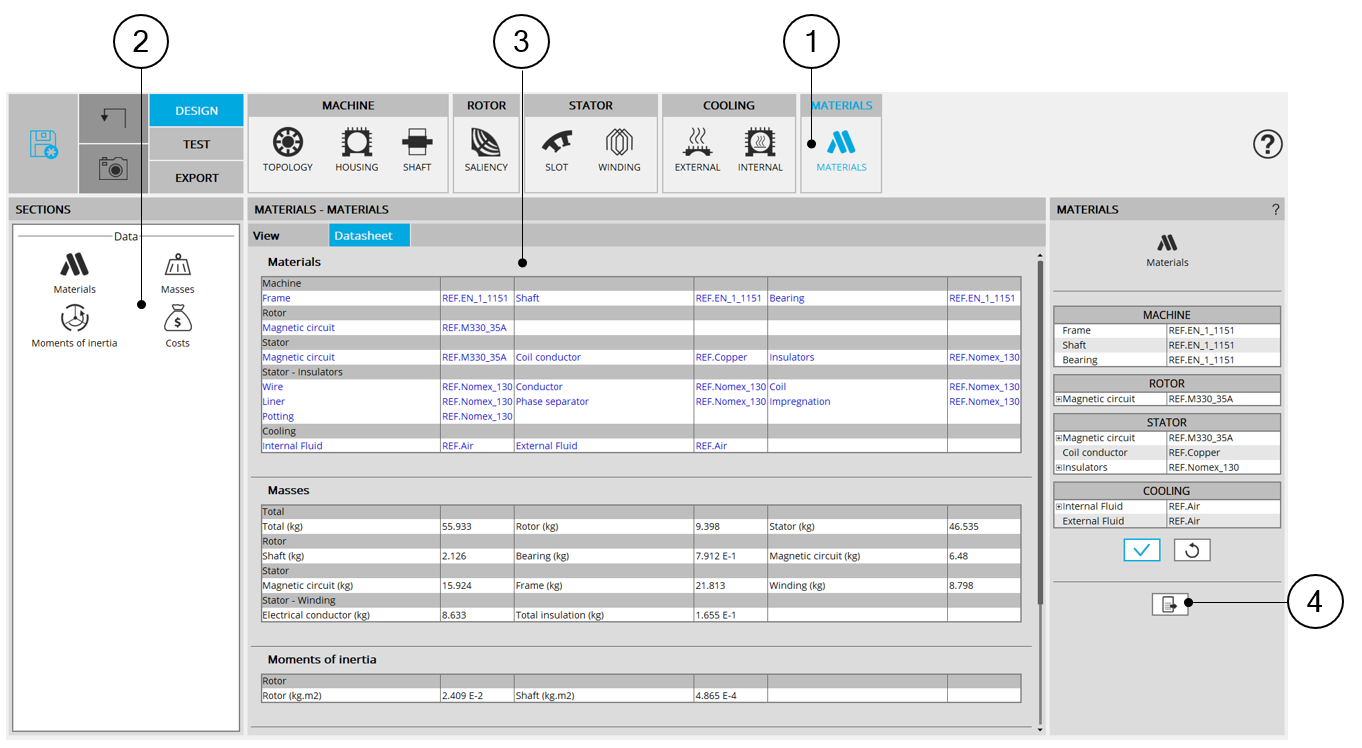The width and height of the screenshot is (1362, 748).
Task: Expand the Internal Fluid cooling row
Action: pos(1059,506)
